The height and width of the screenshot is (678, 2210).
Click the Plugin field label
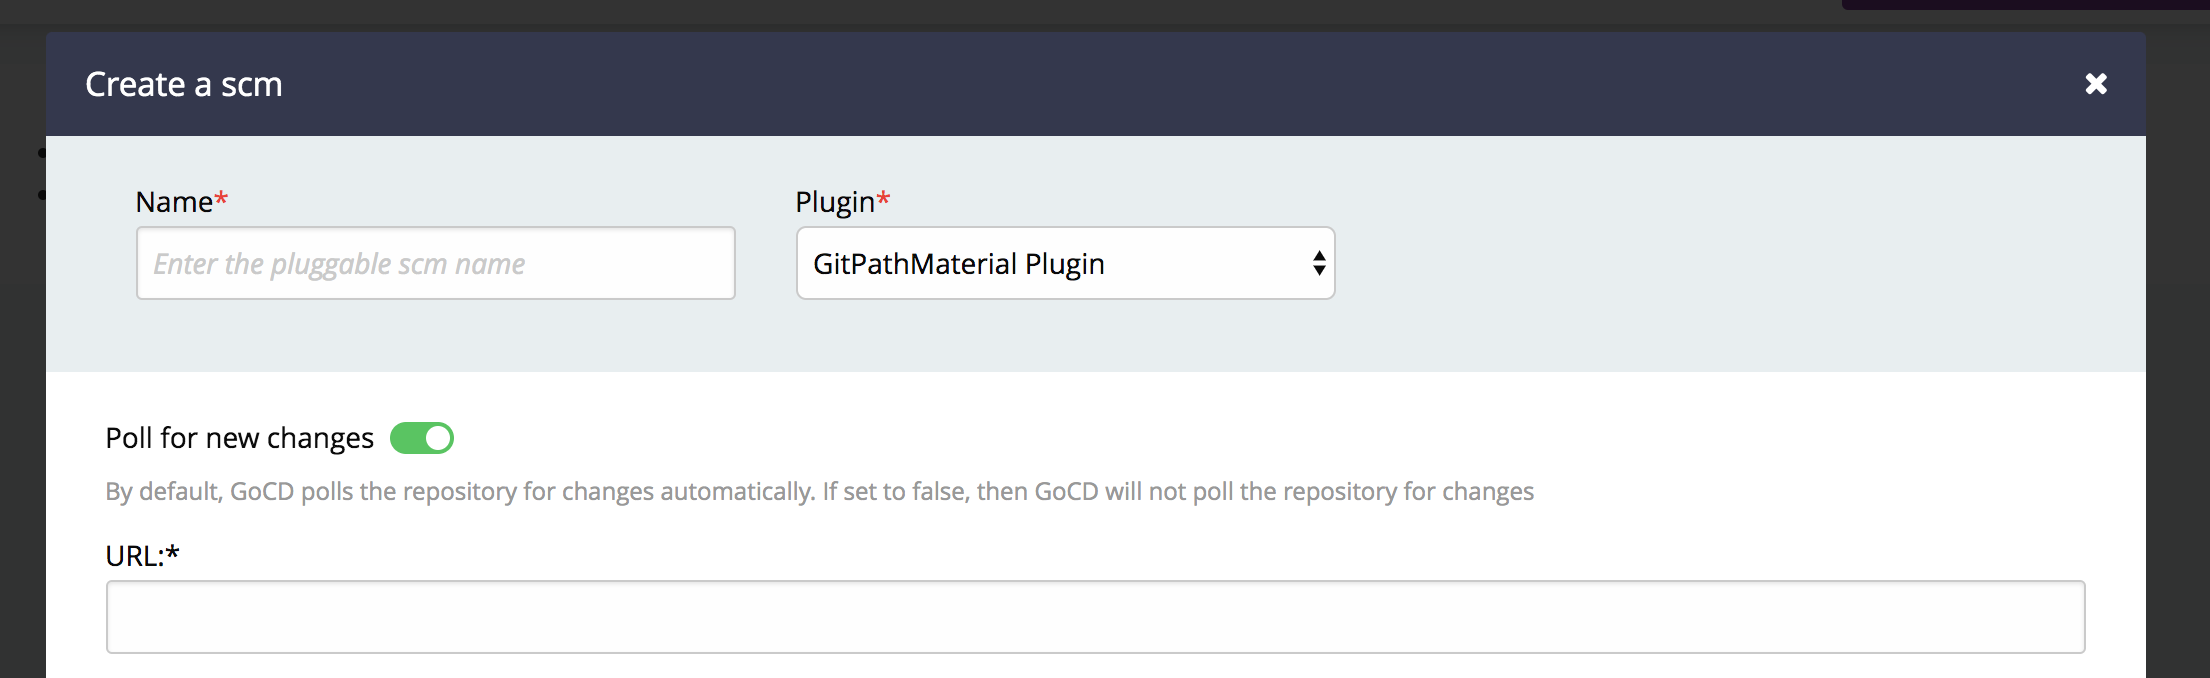tap(834, 202)
